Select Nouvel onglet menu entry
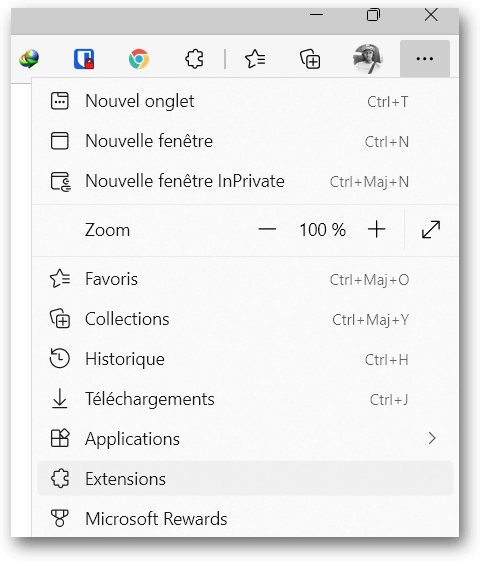480x561 pixels. [x=245, y=101]
